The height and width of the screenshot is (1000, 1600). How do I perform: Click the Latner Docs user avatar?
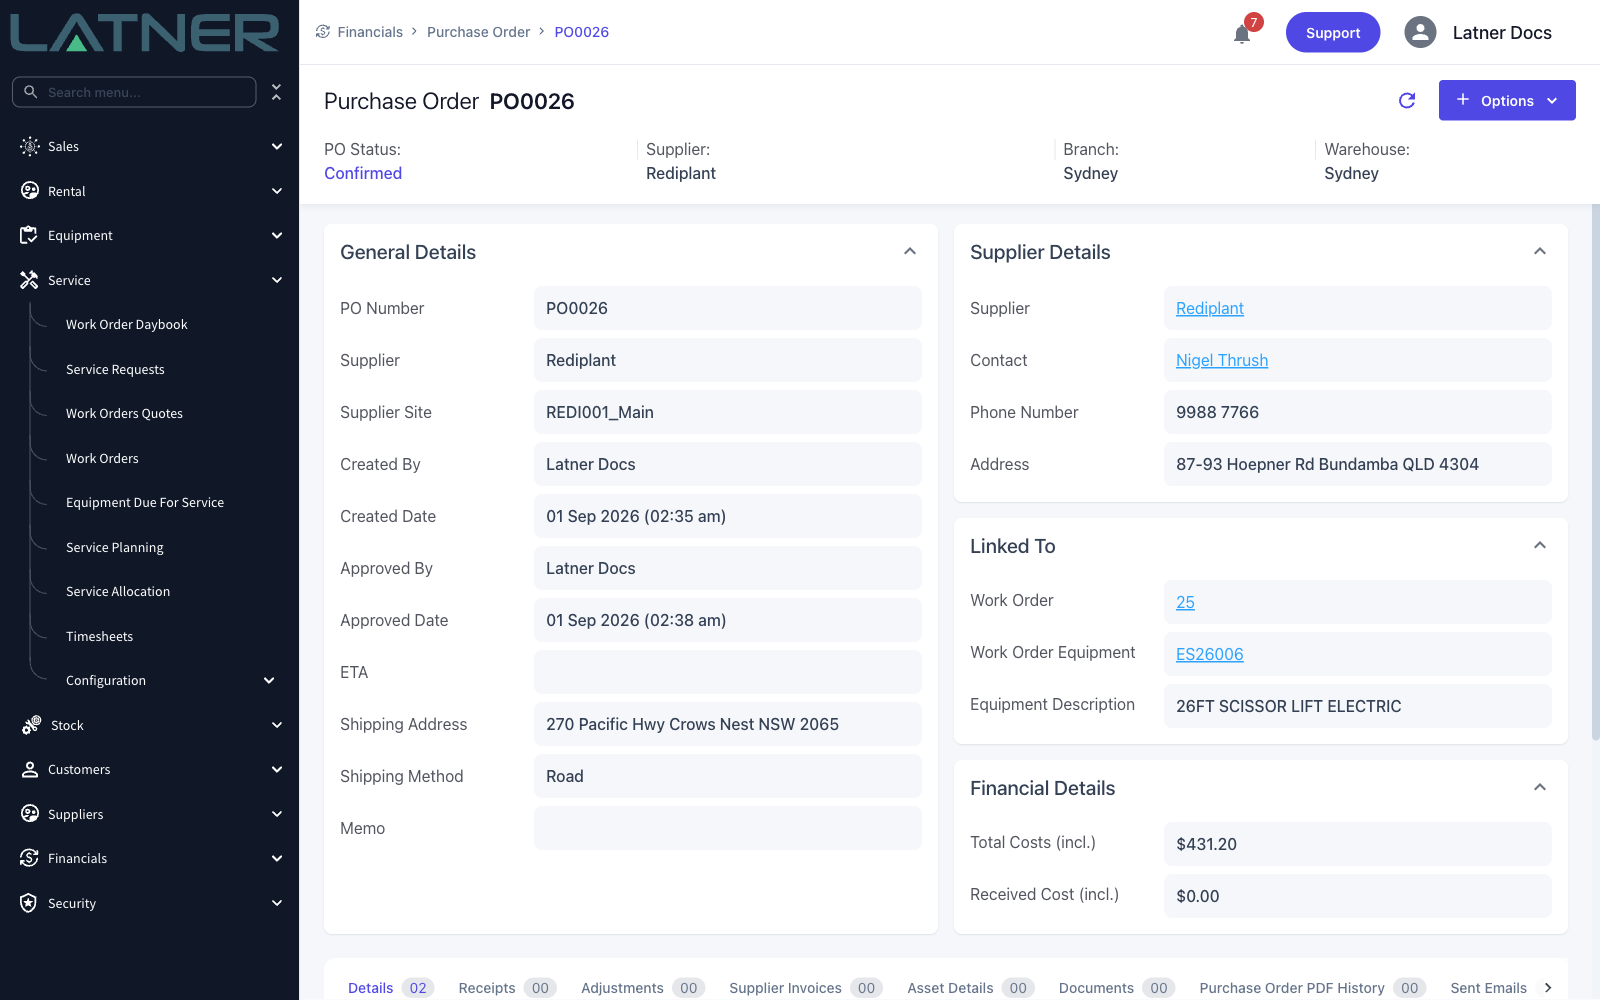[x=1420, y=32]
